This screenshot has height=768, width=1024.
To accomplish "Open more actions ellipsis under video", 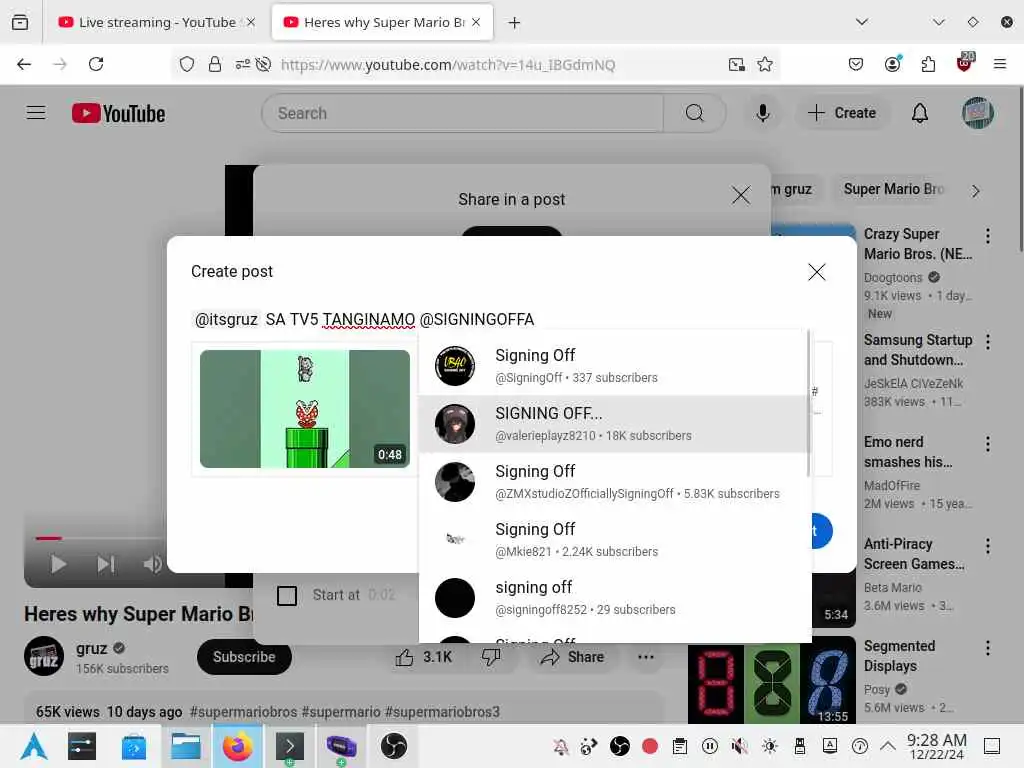I will pyautogui.click(x=646, y=657).
